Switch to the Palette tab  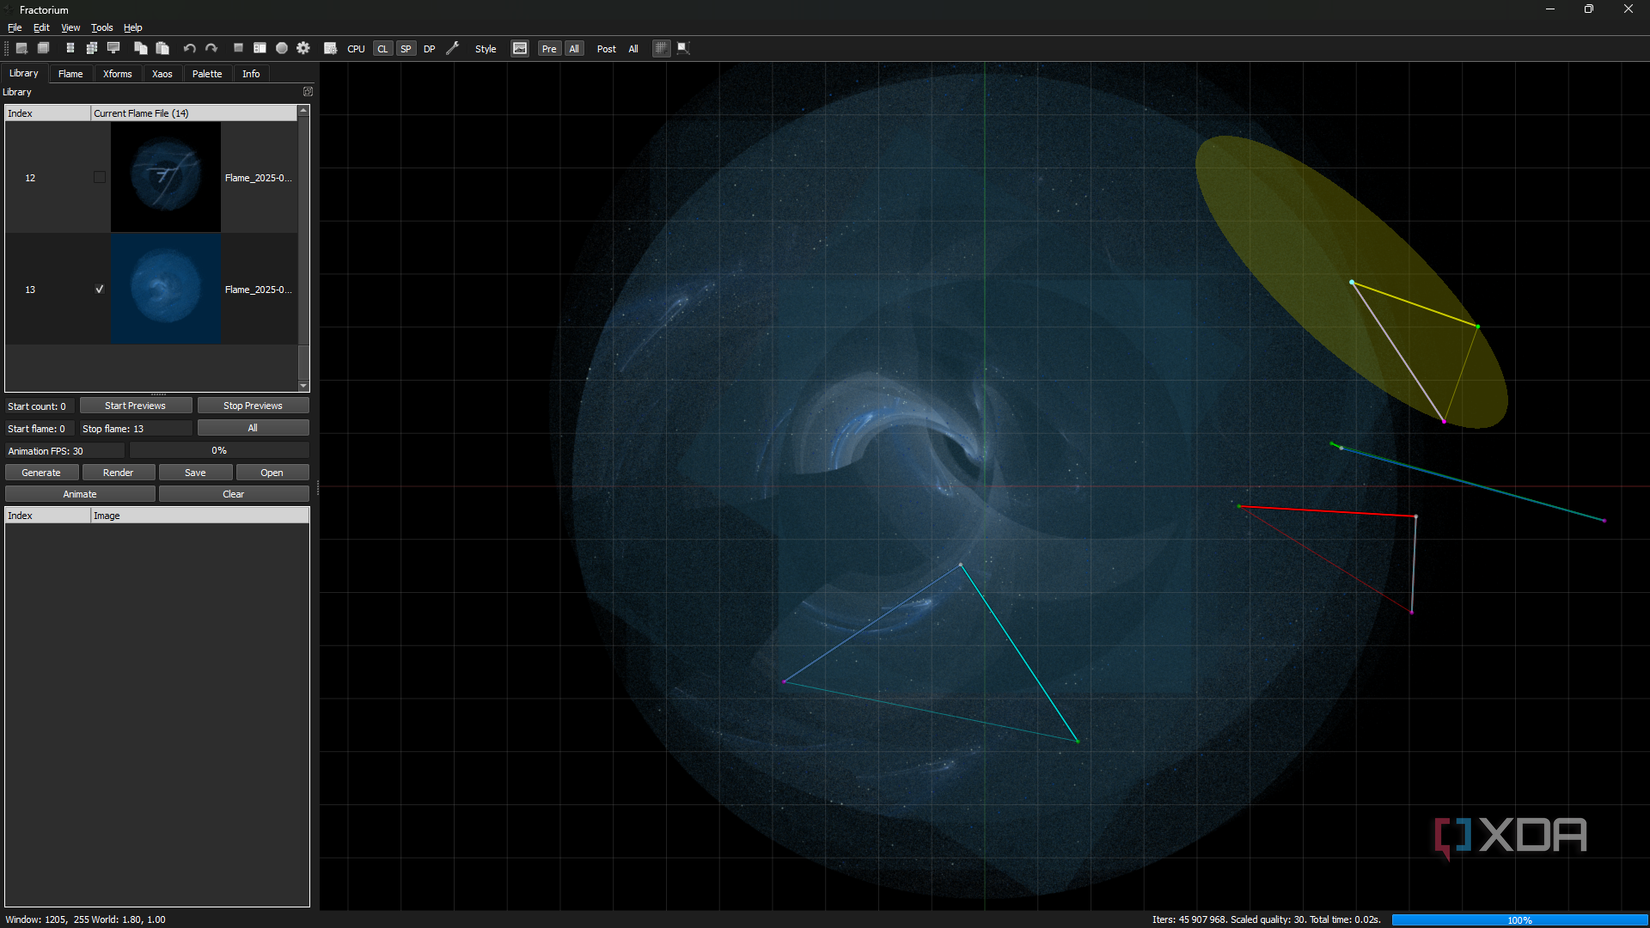207,74
